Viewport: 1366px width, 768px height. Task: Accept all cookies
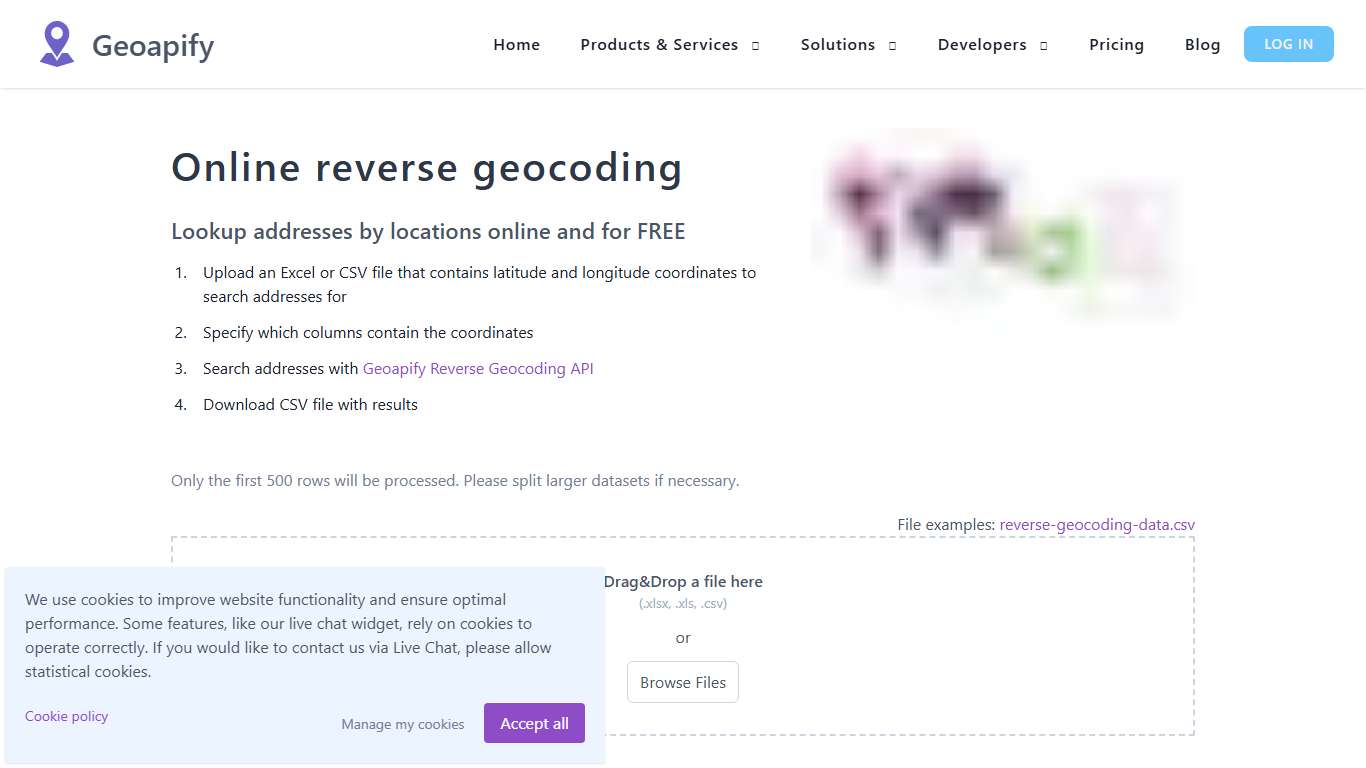coord(534,723)
